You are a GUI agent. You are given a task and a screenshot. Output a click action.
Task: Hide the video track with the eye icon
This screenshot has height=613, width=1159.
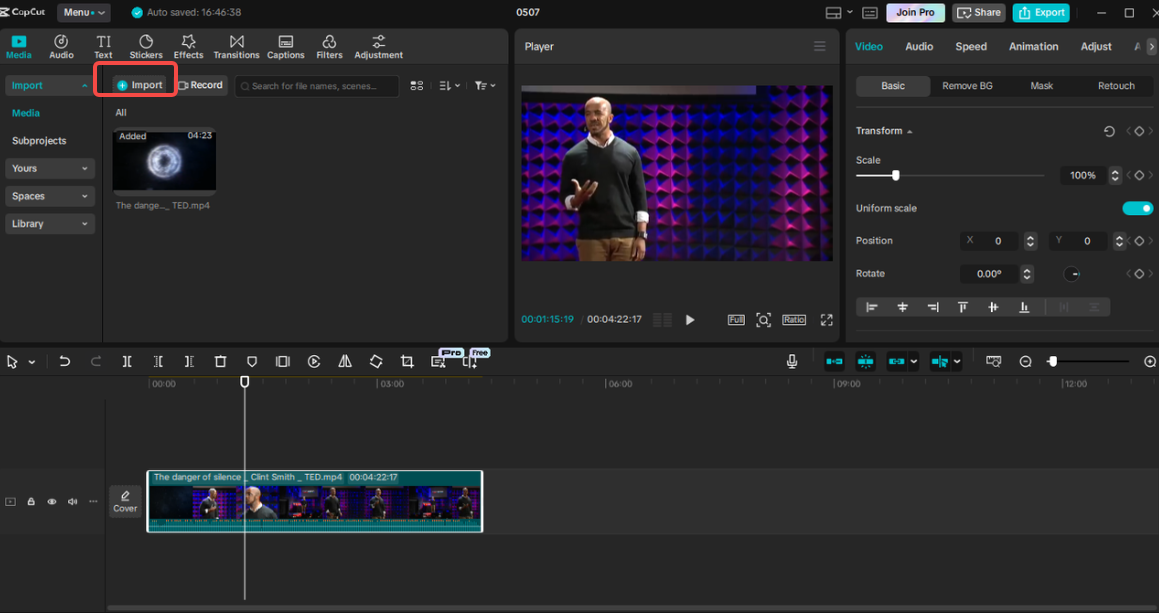point(51,501)
